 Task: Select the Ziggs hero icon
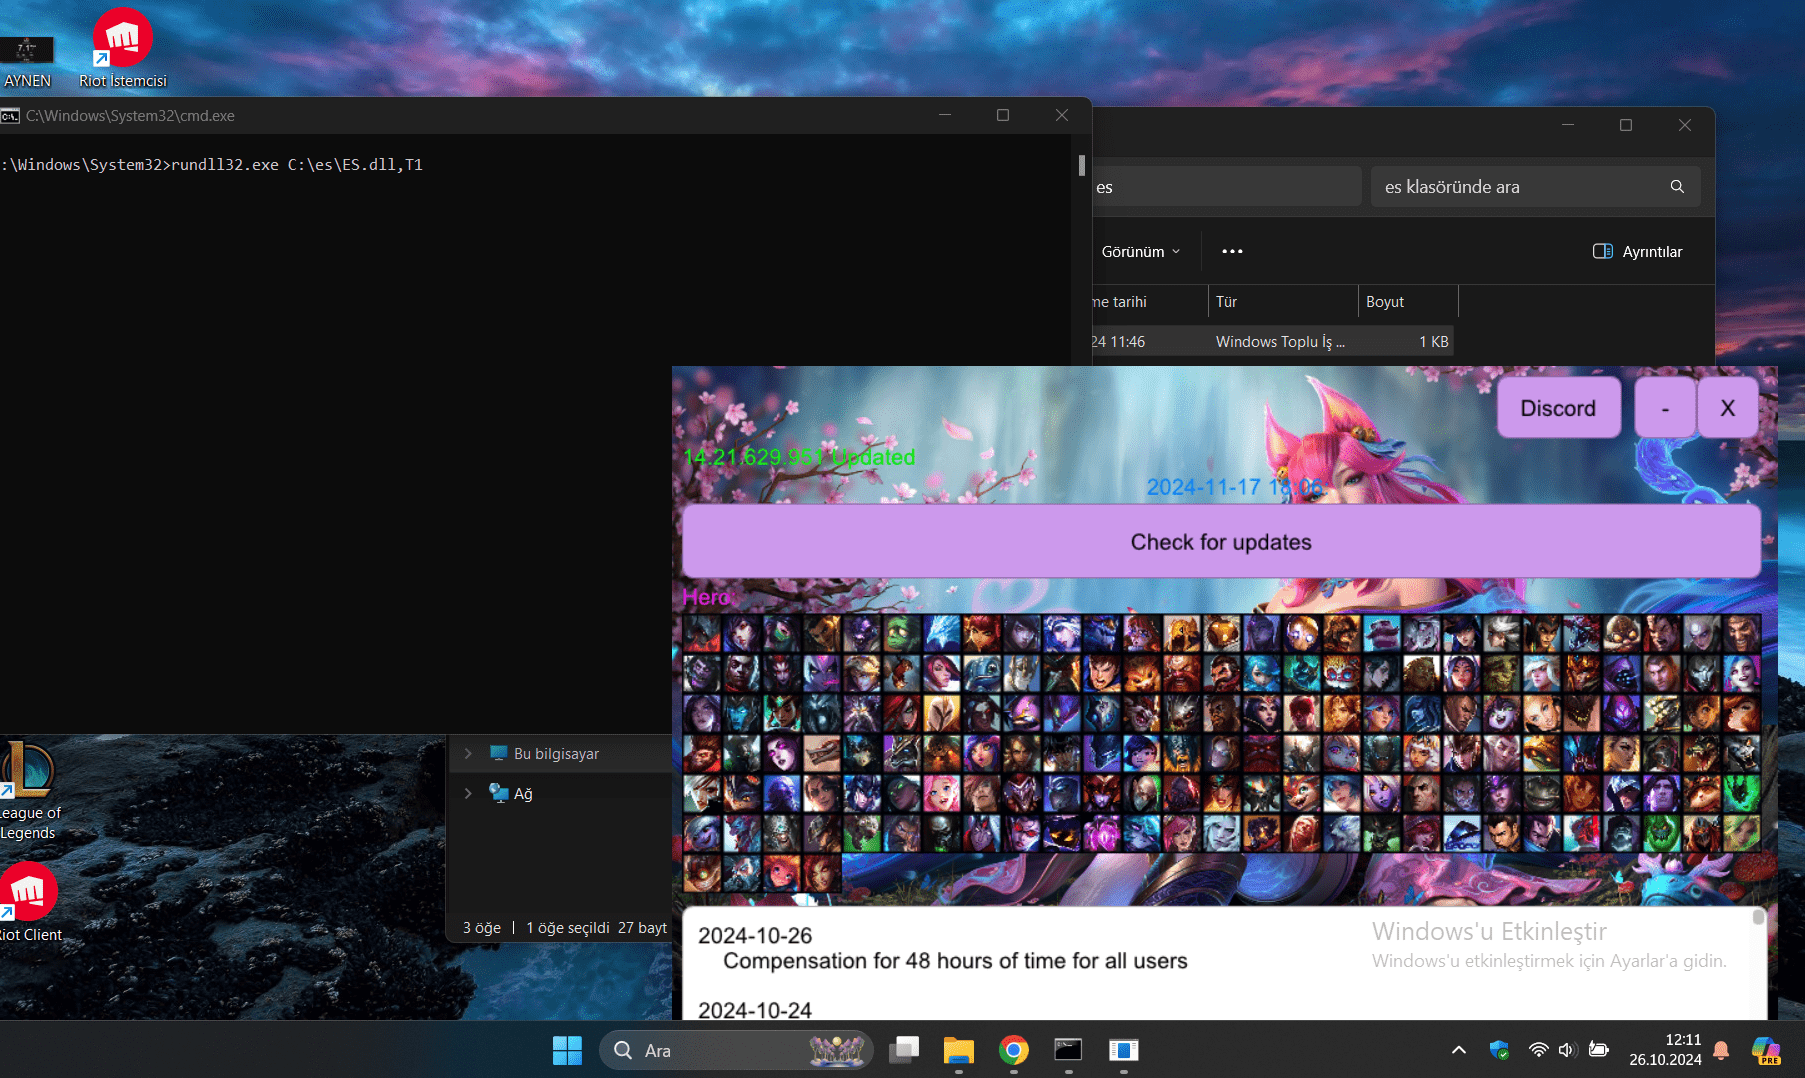click(x=702, y=873)
